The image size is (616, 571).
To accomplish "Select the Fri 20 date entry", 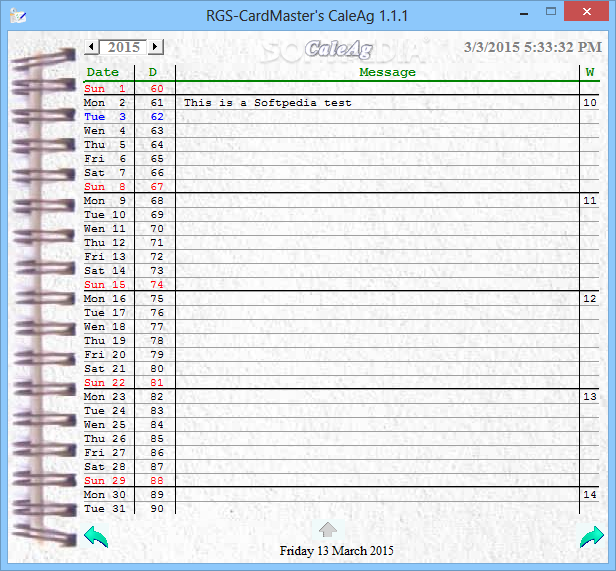I will [104, 355].
